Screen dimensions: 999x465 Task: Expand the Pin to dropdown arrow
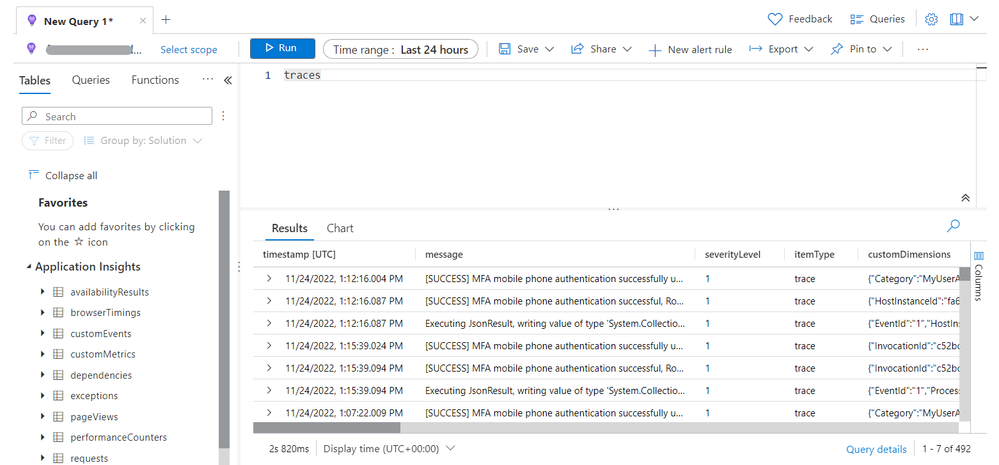point(886,49)
